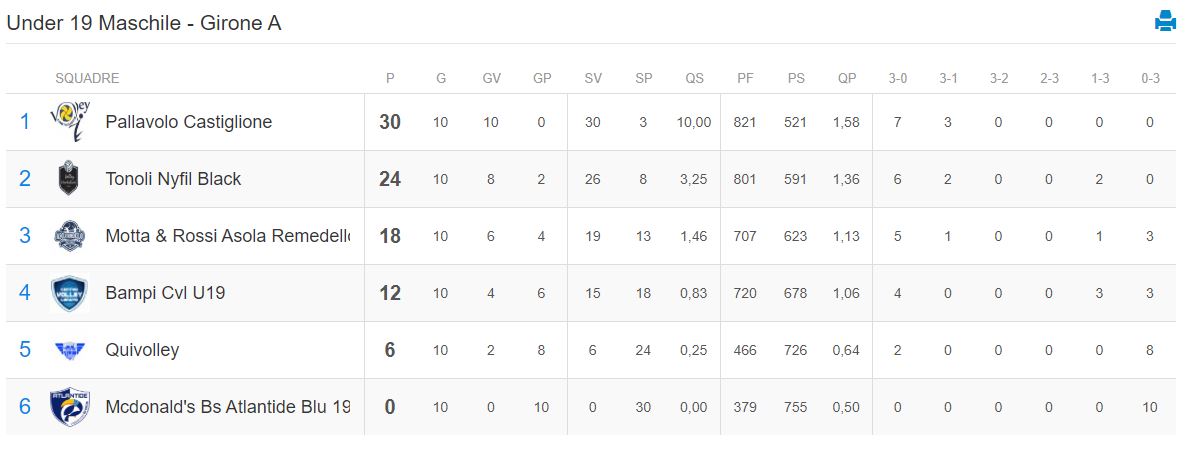Click the Tonoli Nyfil Black logo

pyautogui.click(x=69, y=179)
